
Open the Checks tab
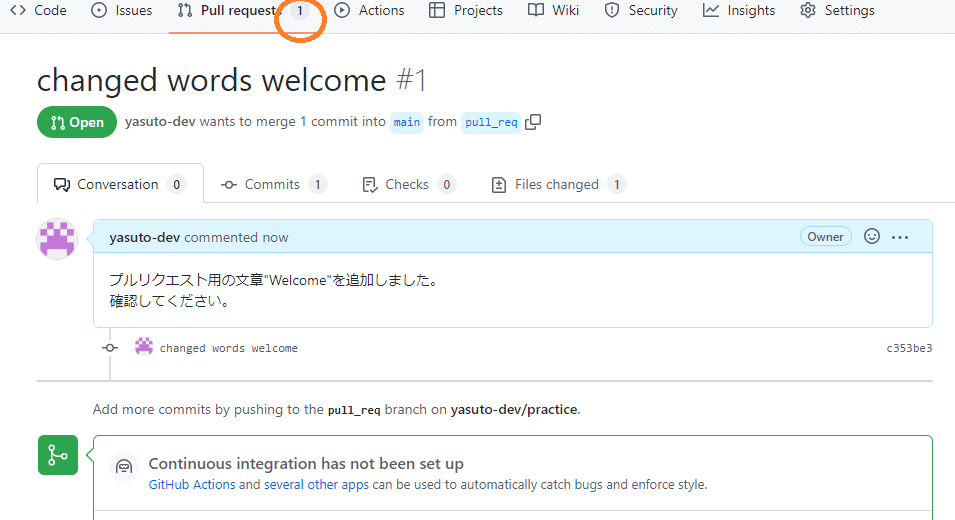click(x=409, y=184)
